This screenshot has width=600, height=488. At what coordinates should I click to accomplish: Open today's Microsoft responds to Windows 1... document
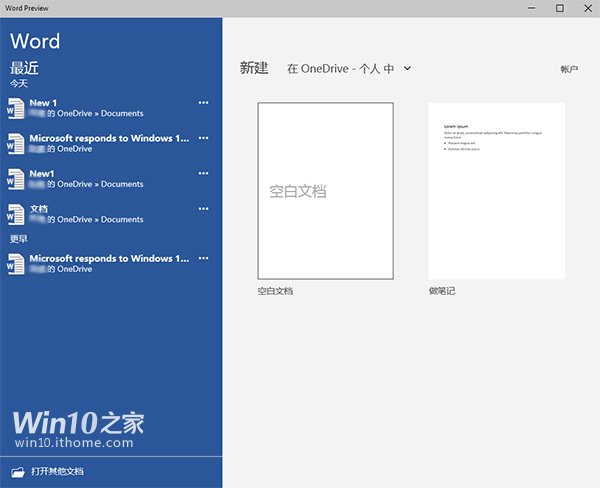click(109, 138)
